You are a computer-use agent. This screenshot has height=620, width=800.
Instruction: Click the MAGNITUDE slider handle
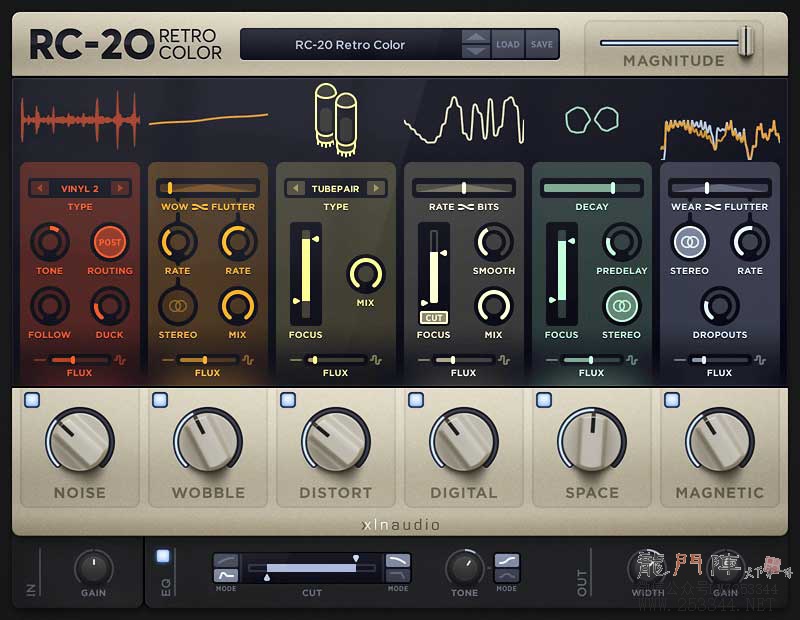pyautogui.click(x=746, y=41)
